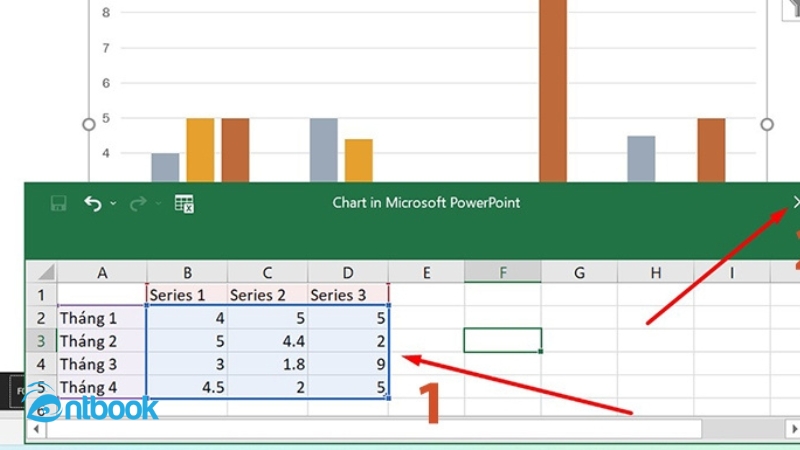Select row header 3
This screenshot has width=800, height=450.
click(41, 341)
